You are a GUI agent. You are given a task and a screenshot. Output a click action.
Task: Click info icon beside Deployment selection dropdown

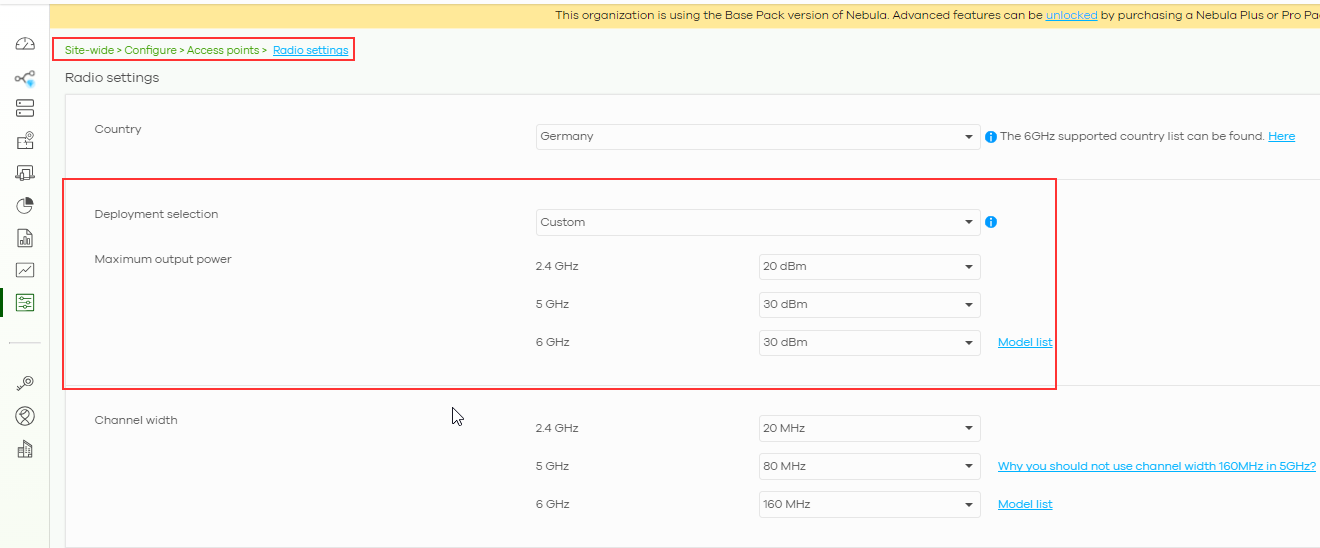point(991,222)
